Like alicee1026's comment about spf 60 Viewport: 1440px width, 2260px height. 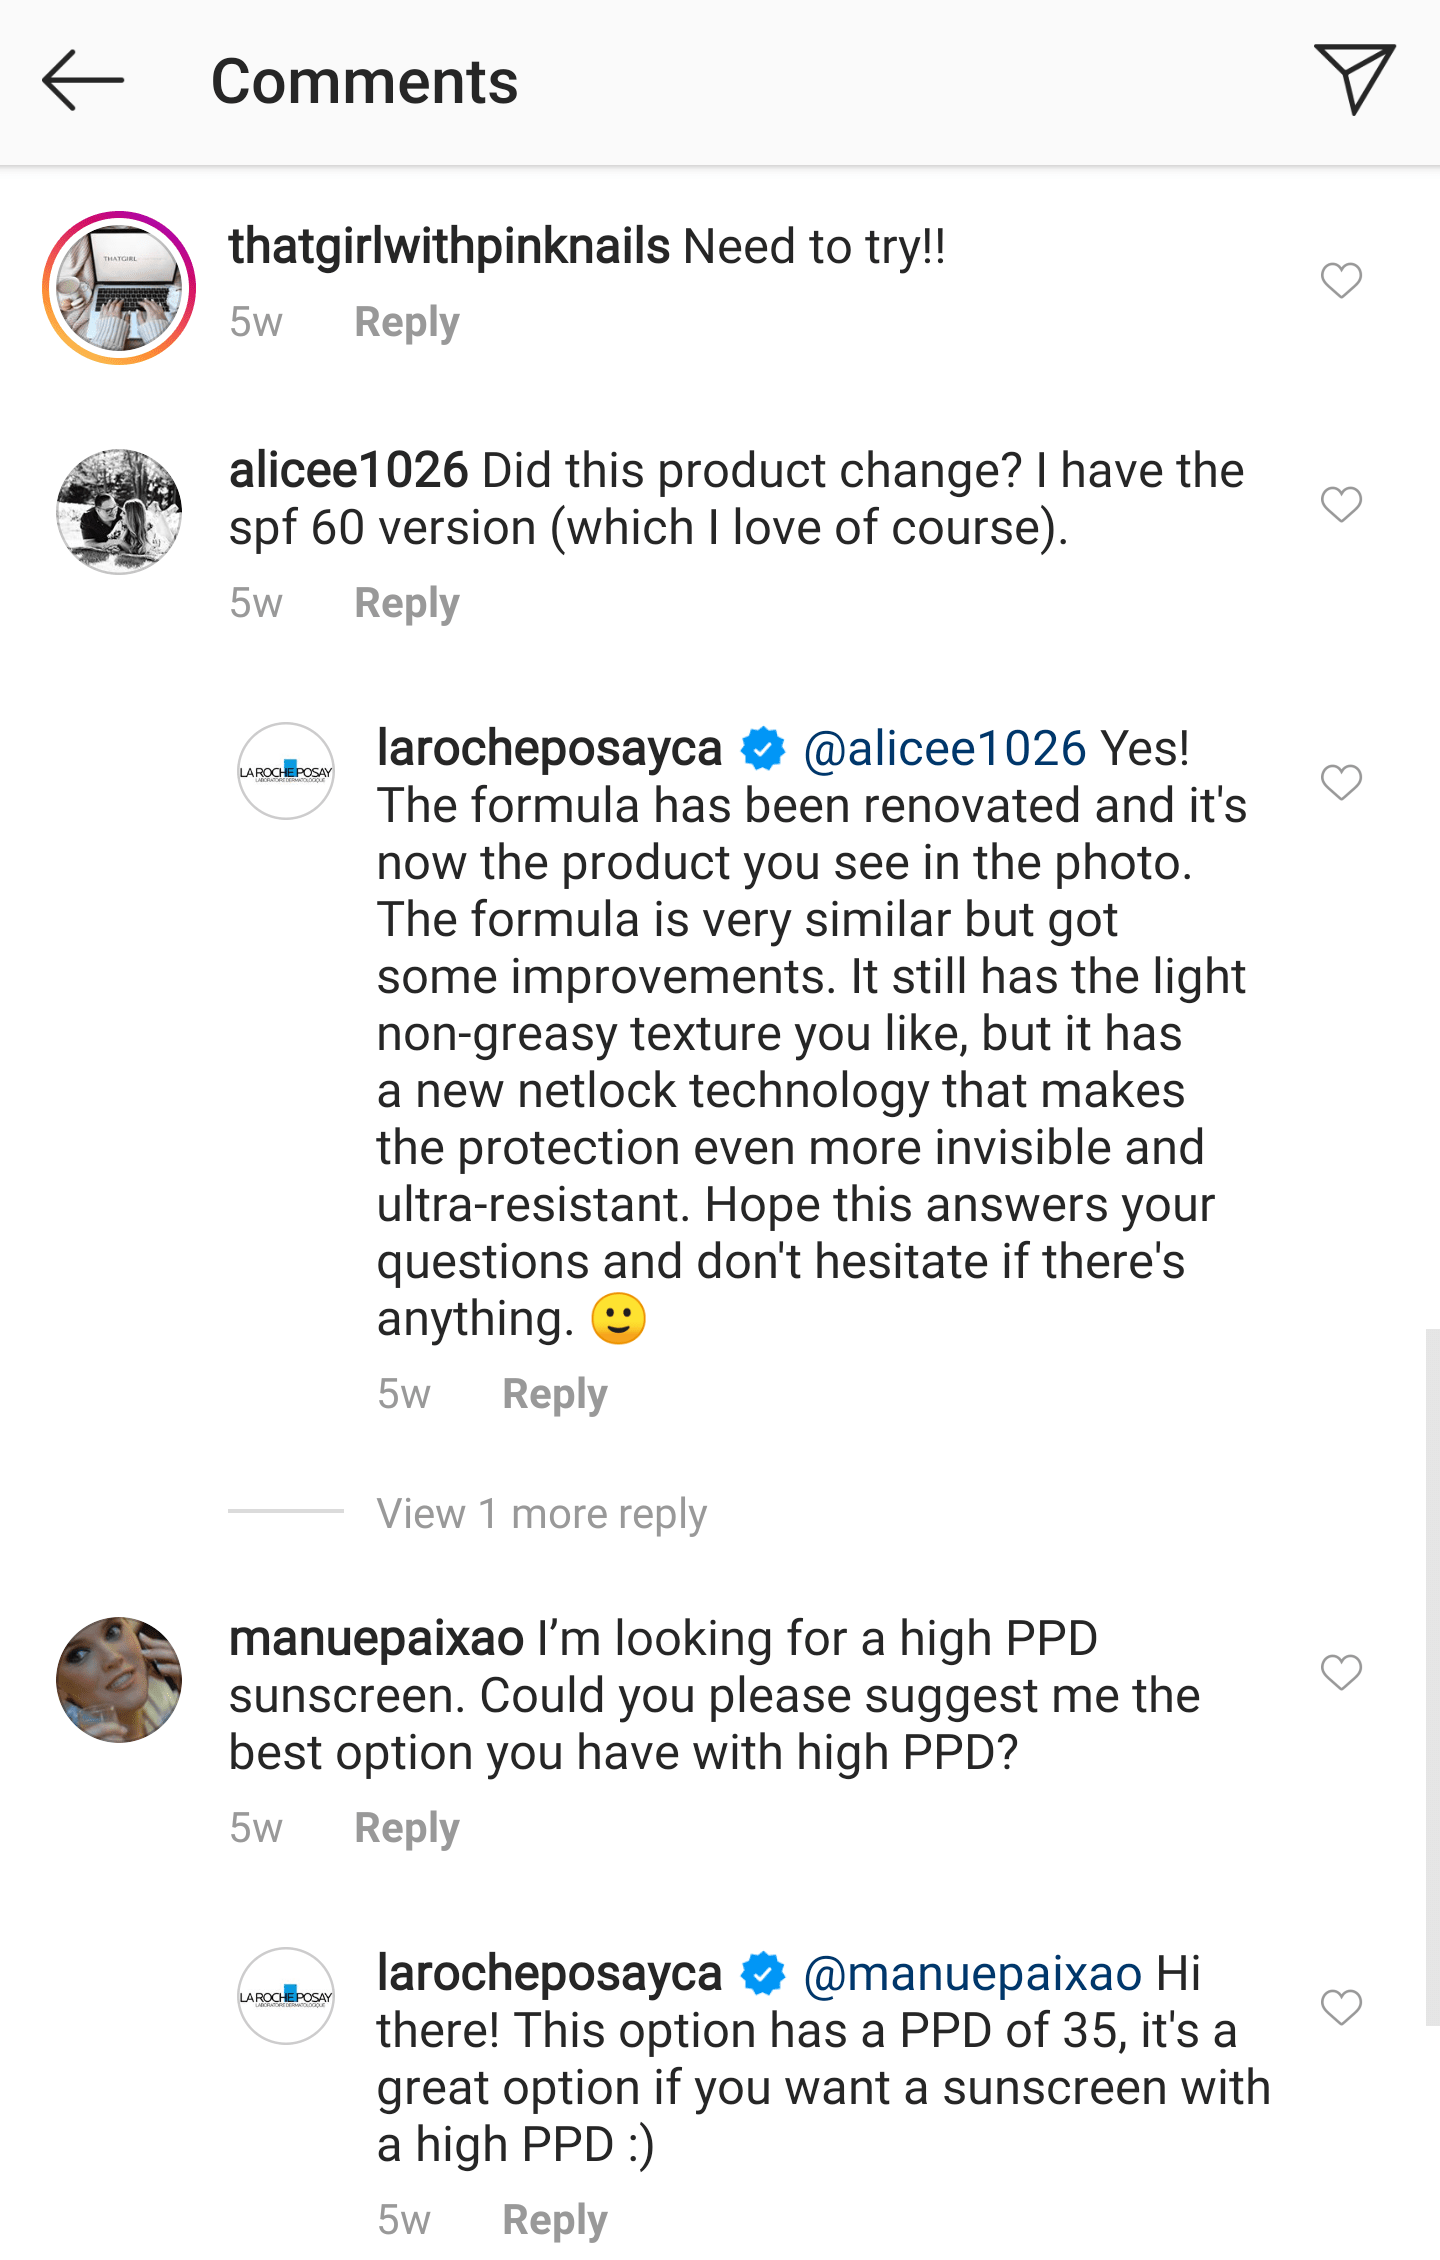(1341, 504)
